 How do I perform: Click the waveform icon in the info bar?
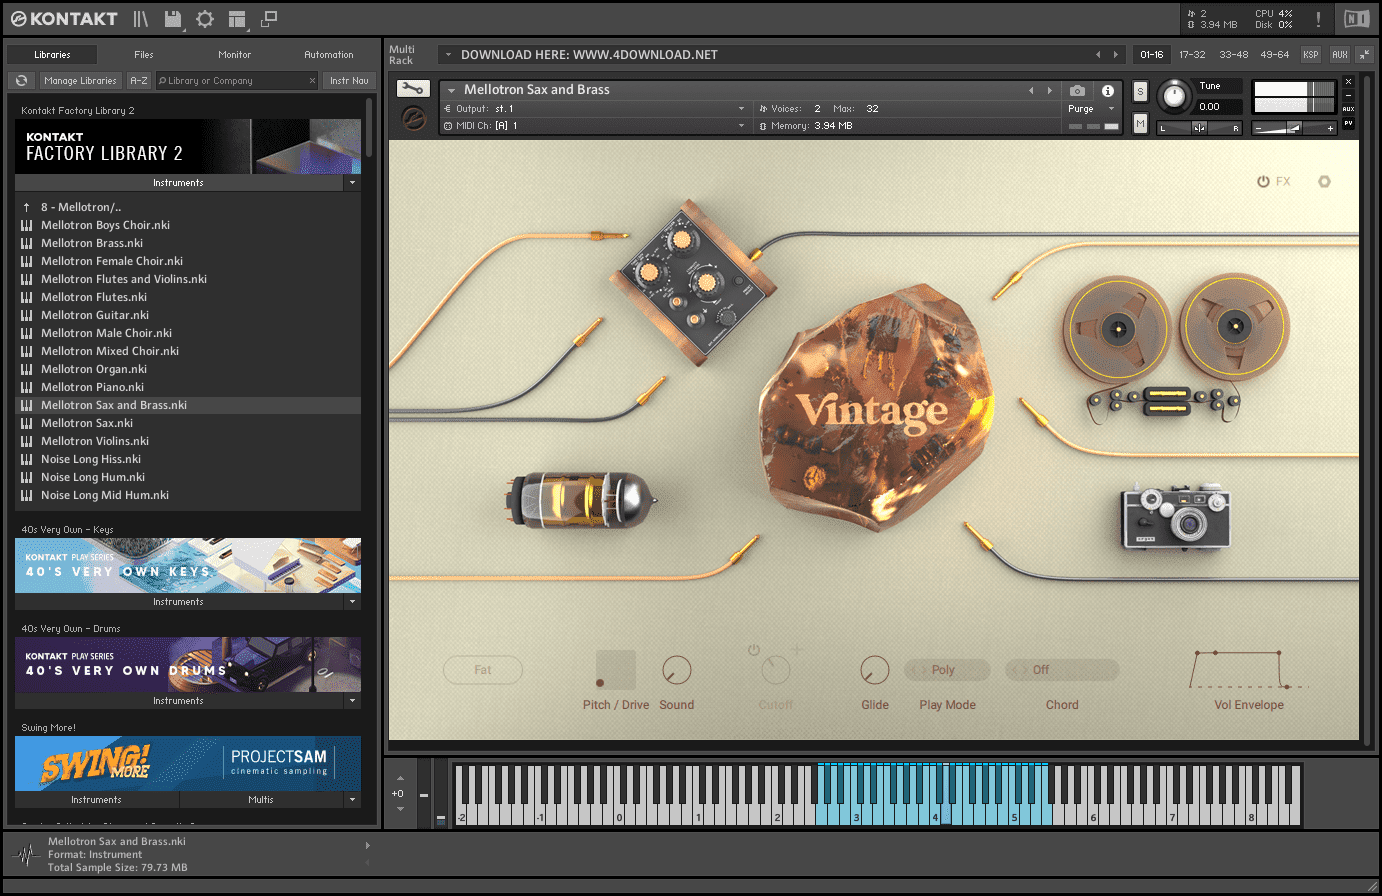point(26,855)
